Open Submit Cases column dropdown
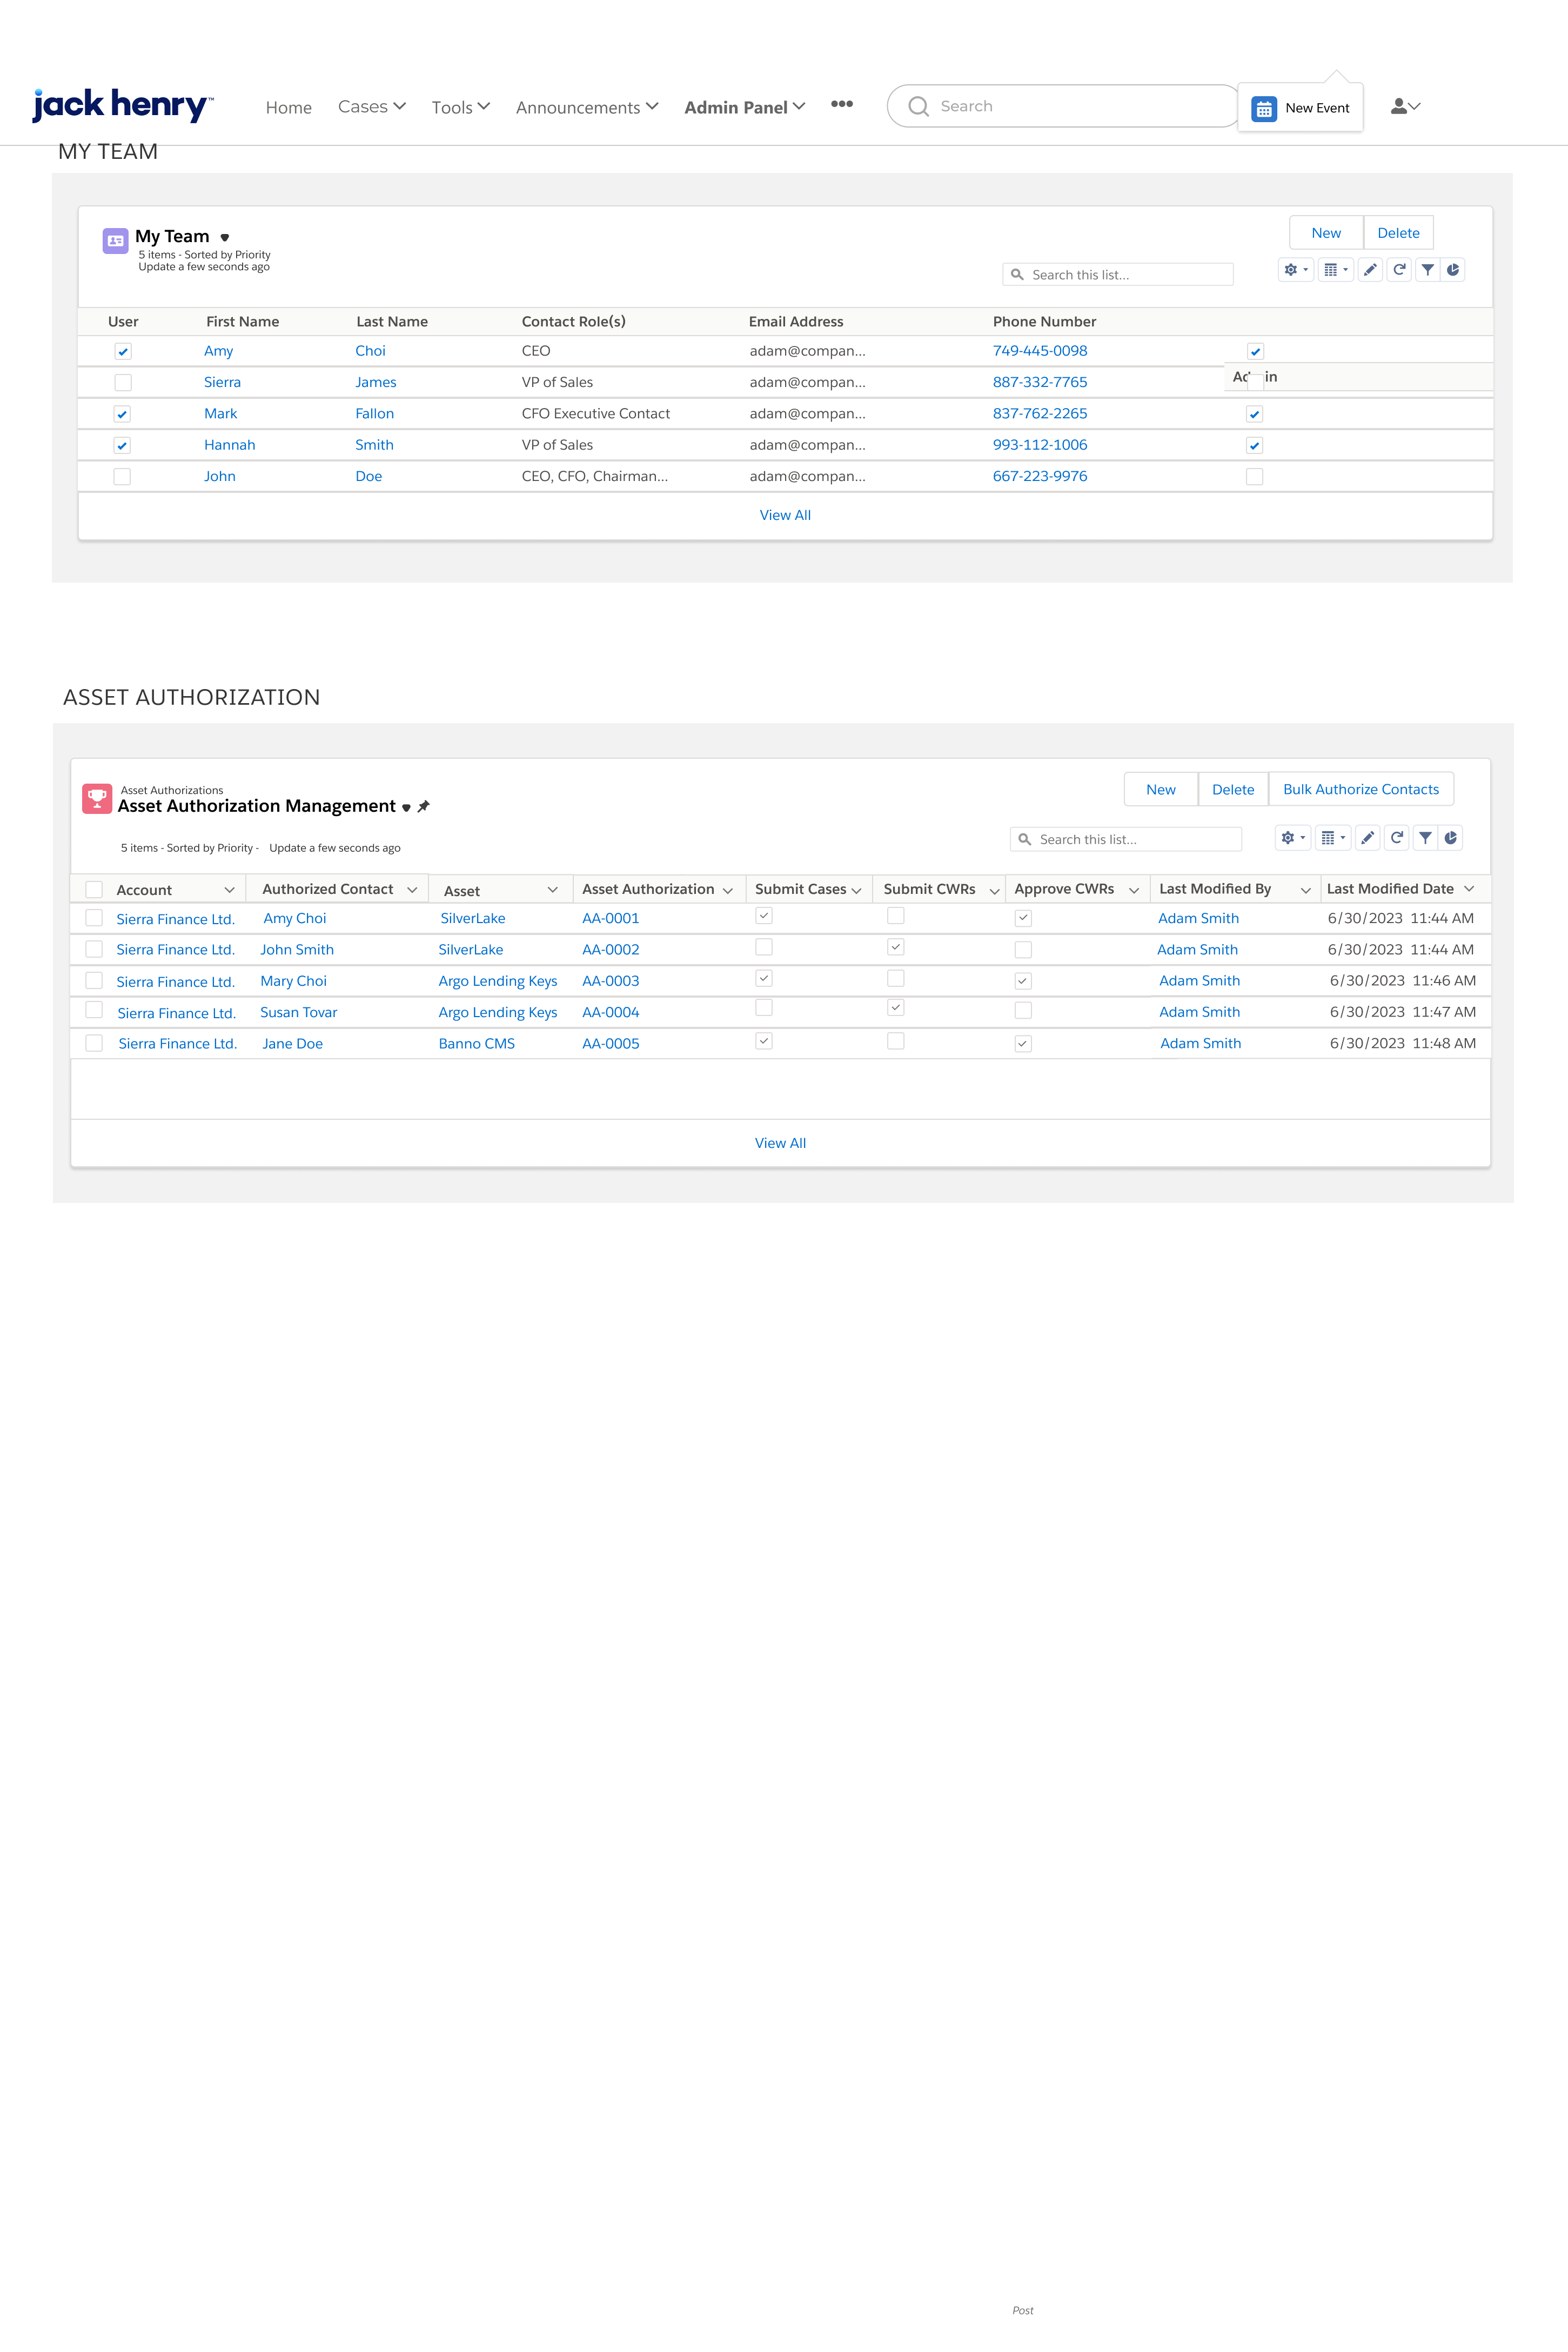The height and width of the screenshot is (2352, 1568). coord(856,890)
